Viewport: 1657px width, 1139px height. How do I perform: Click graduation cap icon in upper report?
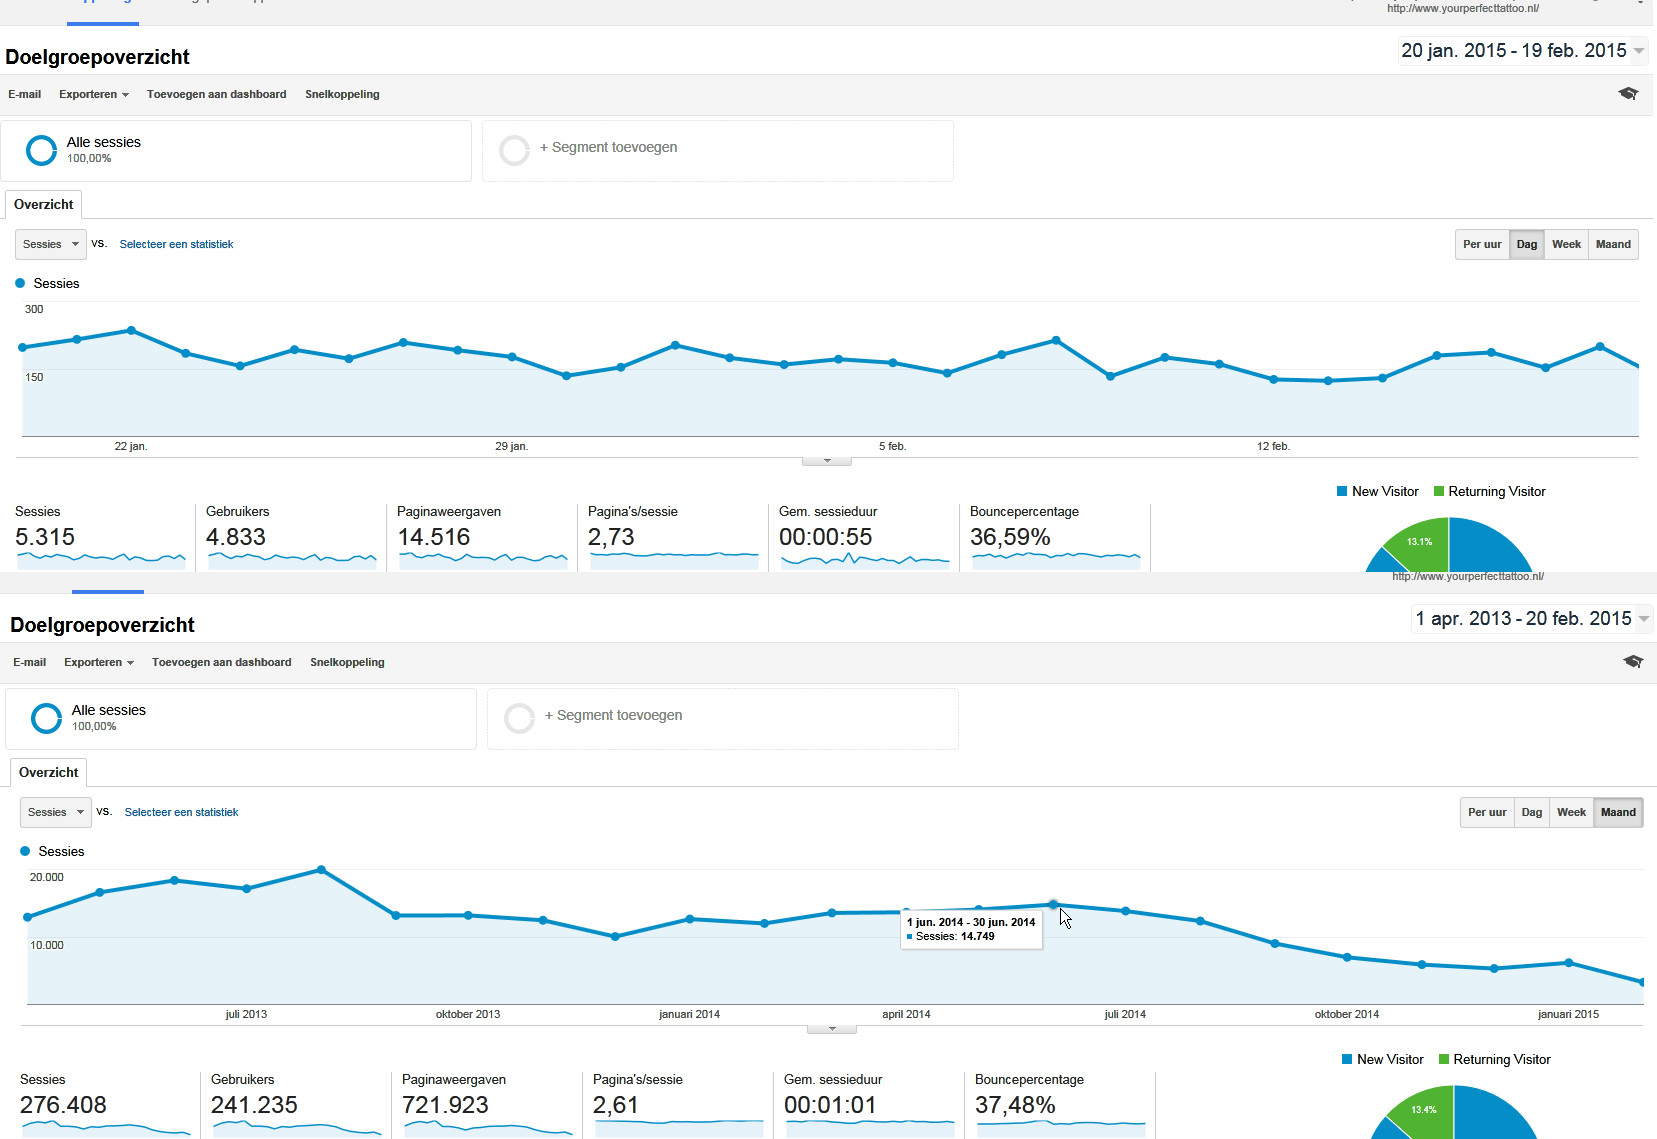tap(1628, 93)
